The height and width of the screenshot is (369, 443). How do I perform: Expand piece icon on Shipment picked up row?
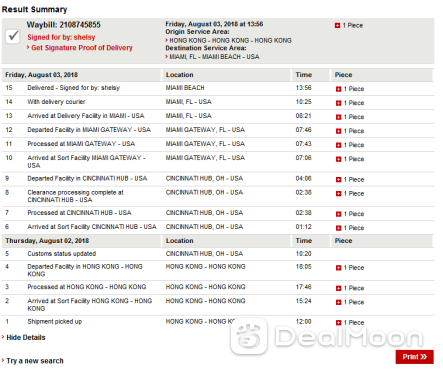pyautogui.click(x=338, y=323)
